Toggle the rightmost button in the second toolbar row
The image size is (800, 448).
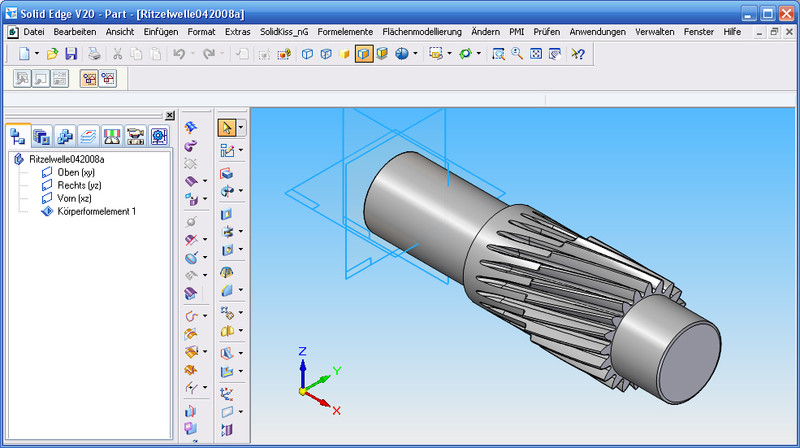click(107, 78)
